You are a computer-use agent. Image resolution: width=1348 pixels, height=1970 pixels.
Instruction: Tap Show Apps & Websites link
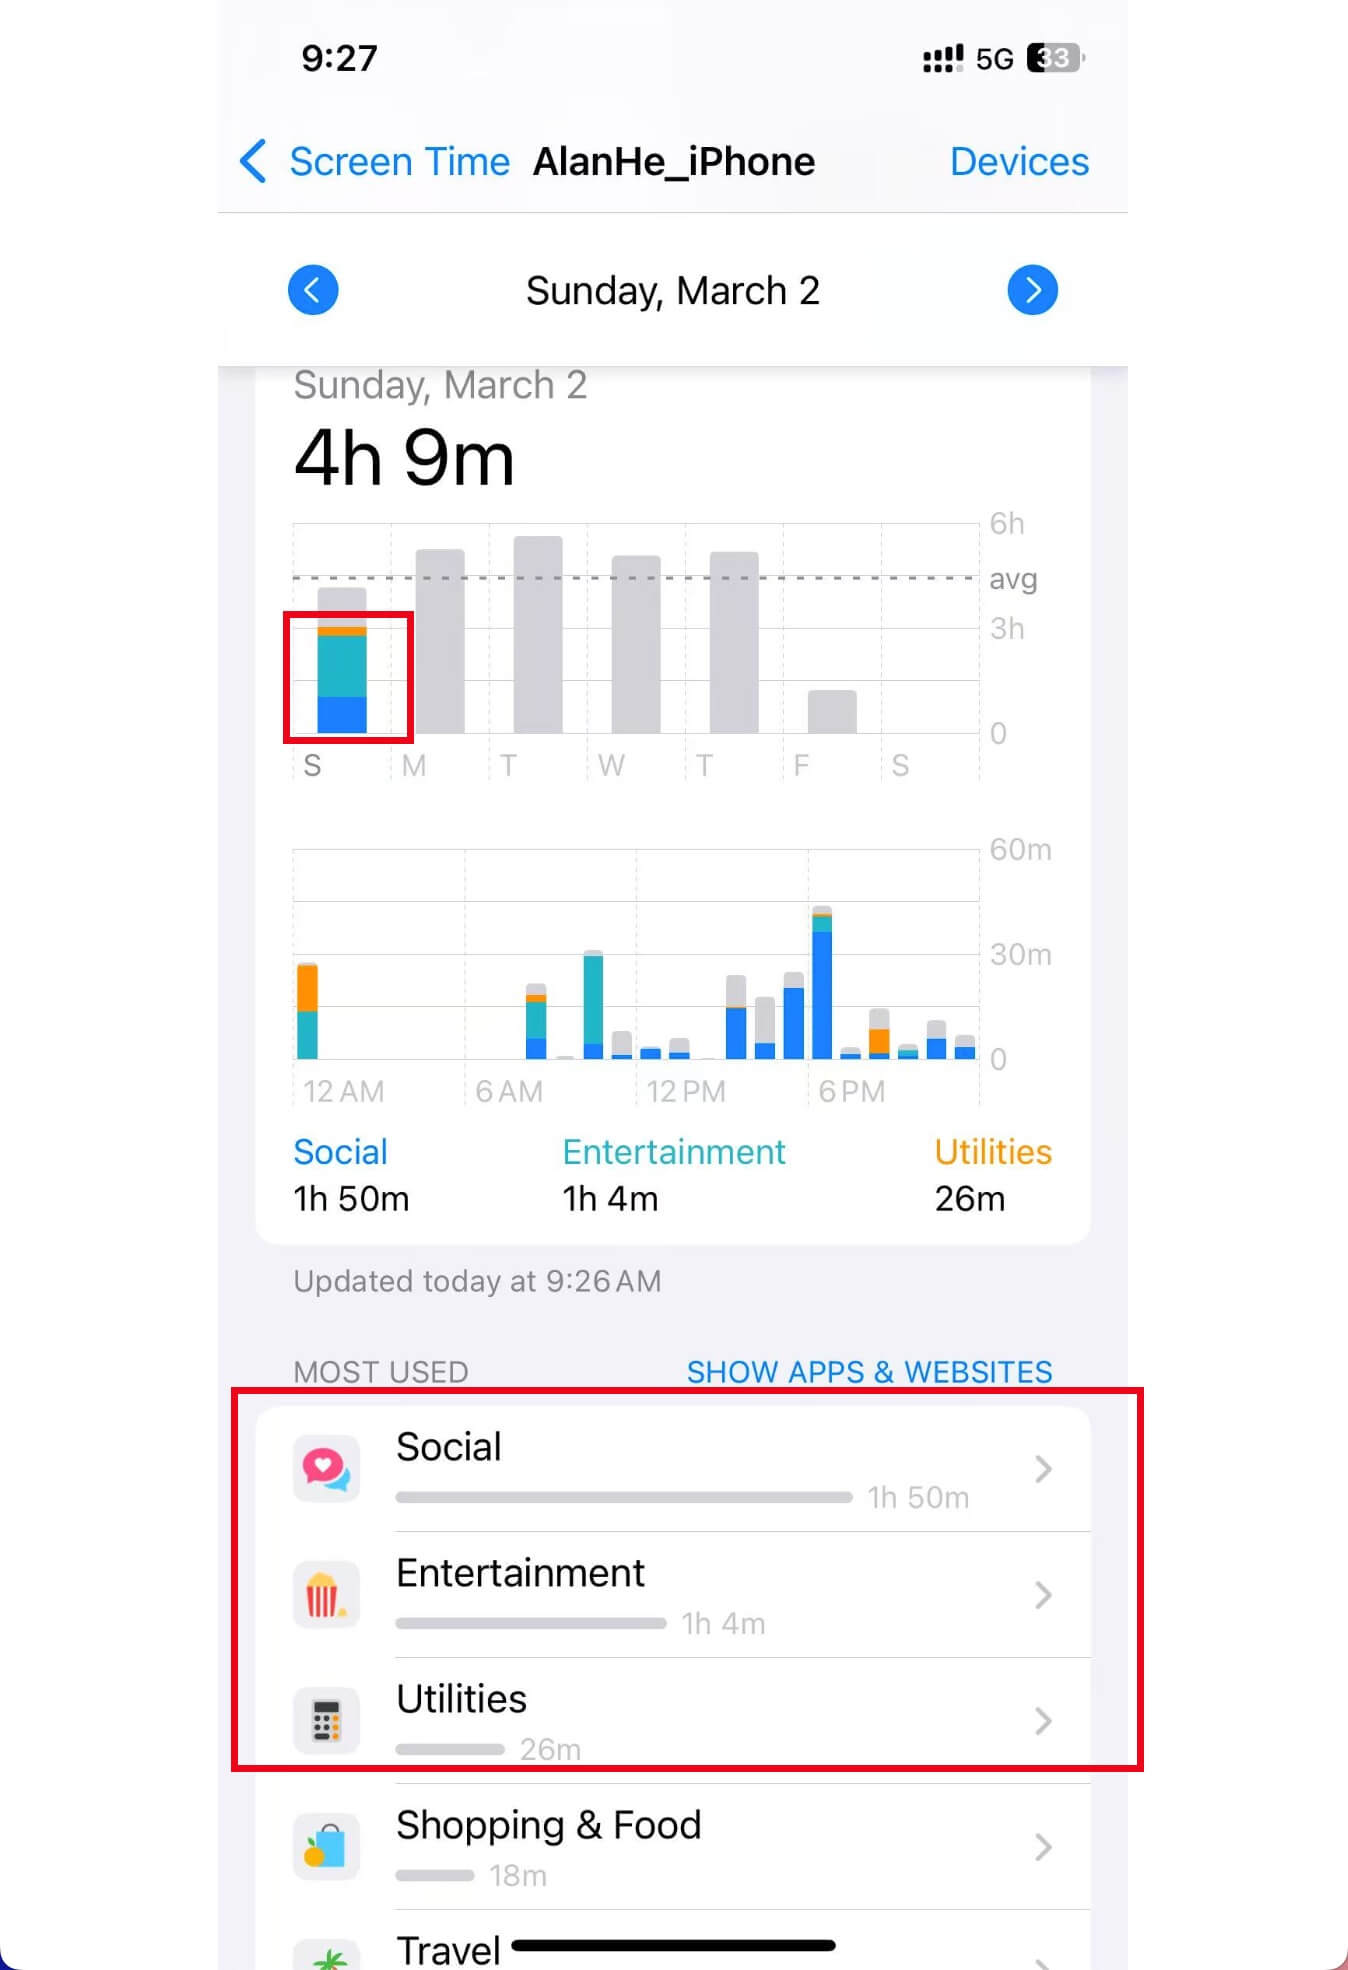[x=869, y=1371]
